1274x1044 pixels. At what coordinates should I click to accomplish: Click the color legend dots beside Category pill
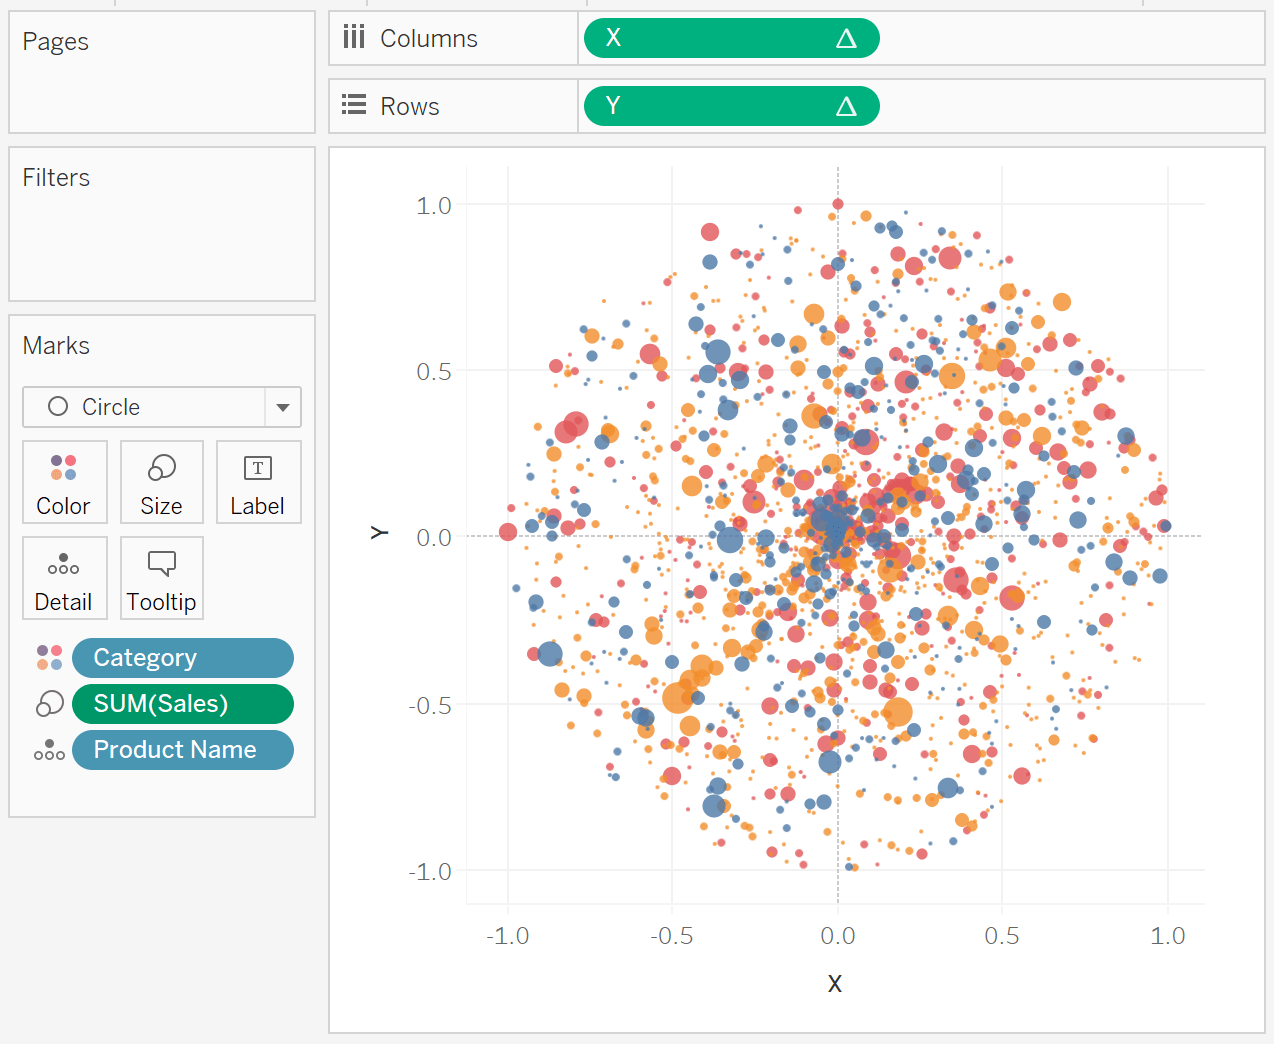[x=49, y=657]
